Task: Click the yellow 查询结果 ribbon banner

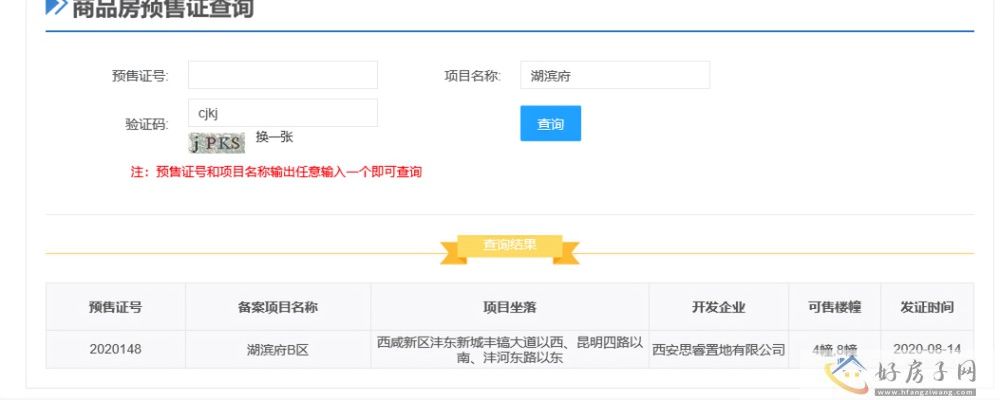Action: [510, 245]
